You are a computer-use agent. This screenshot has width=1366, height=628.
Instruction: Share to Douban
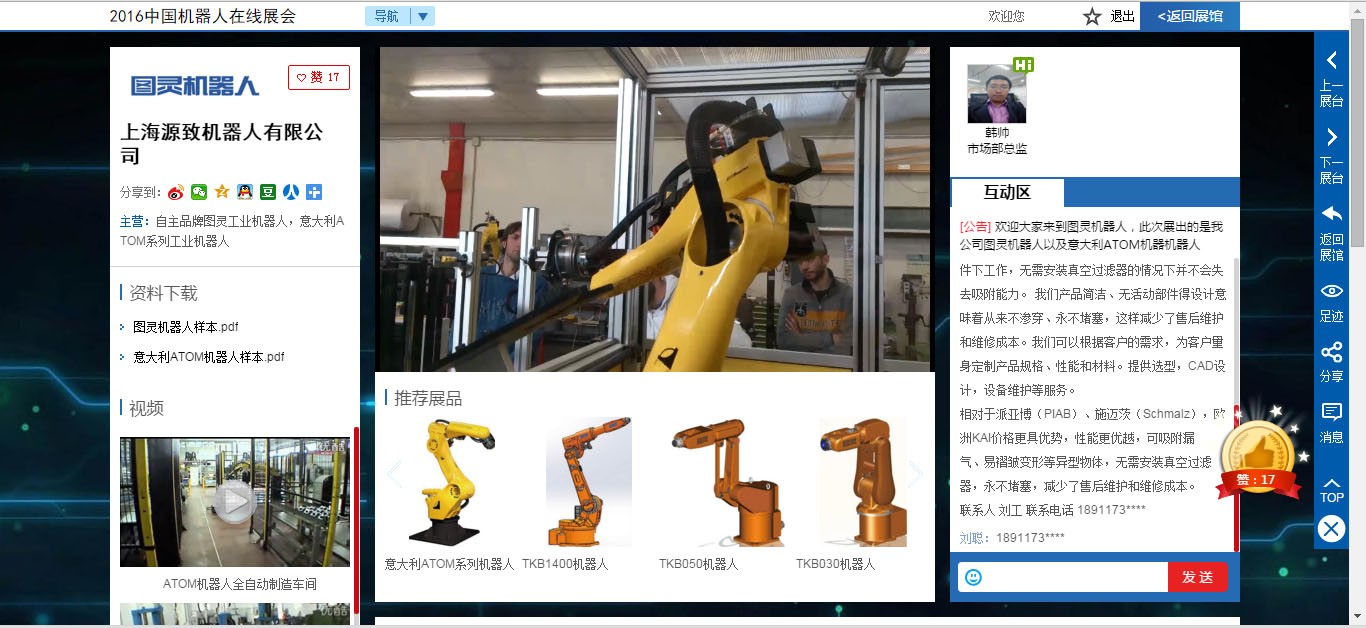tap(268, 192)
